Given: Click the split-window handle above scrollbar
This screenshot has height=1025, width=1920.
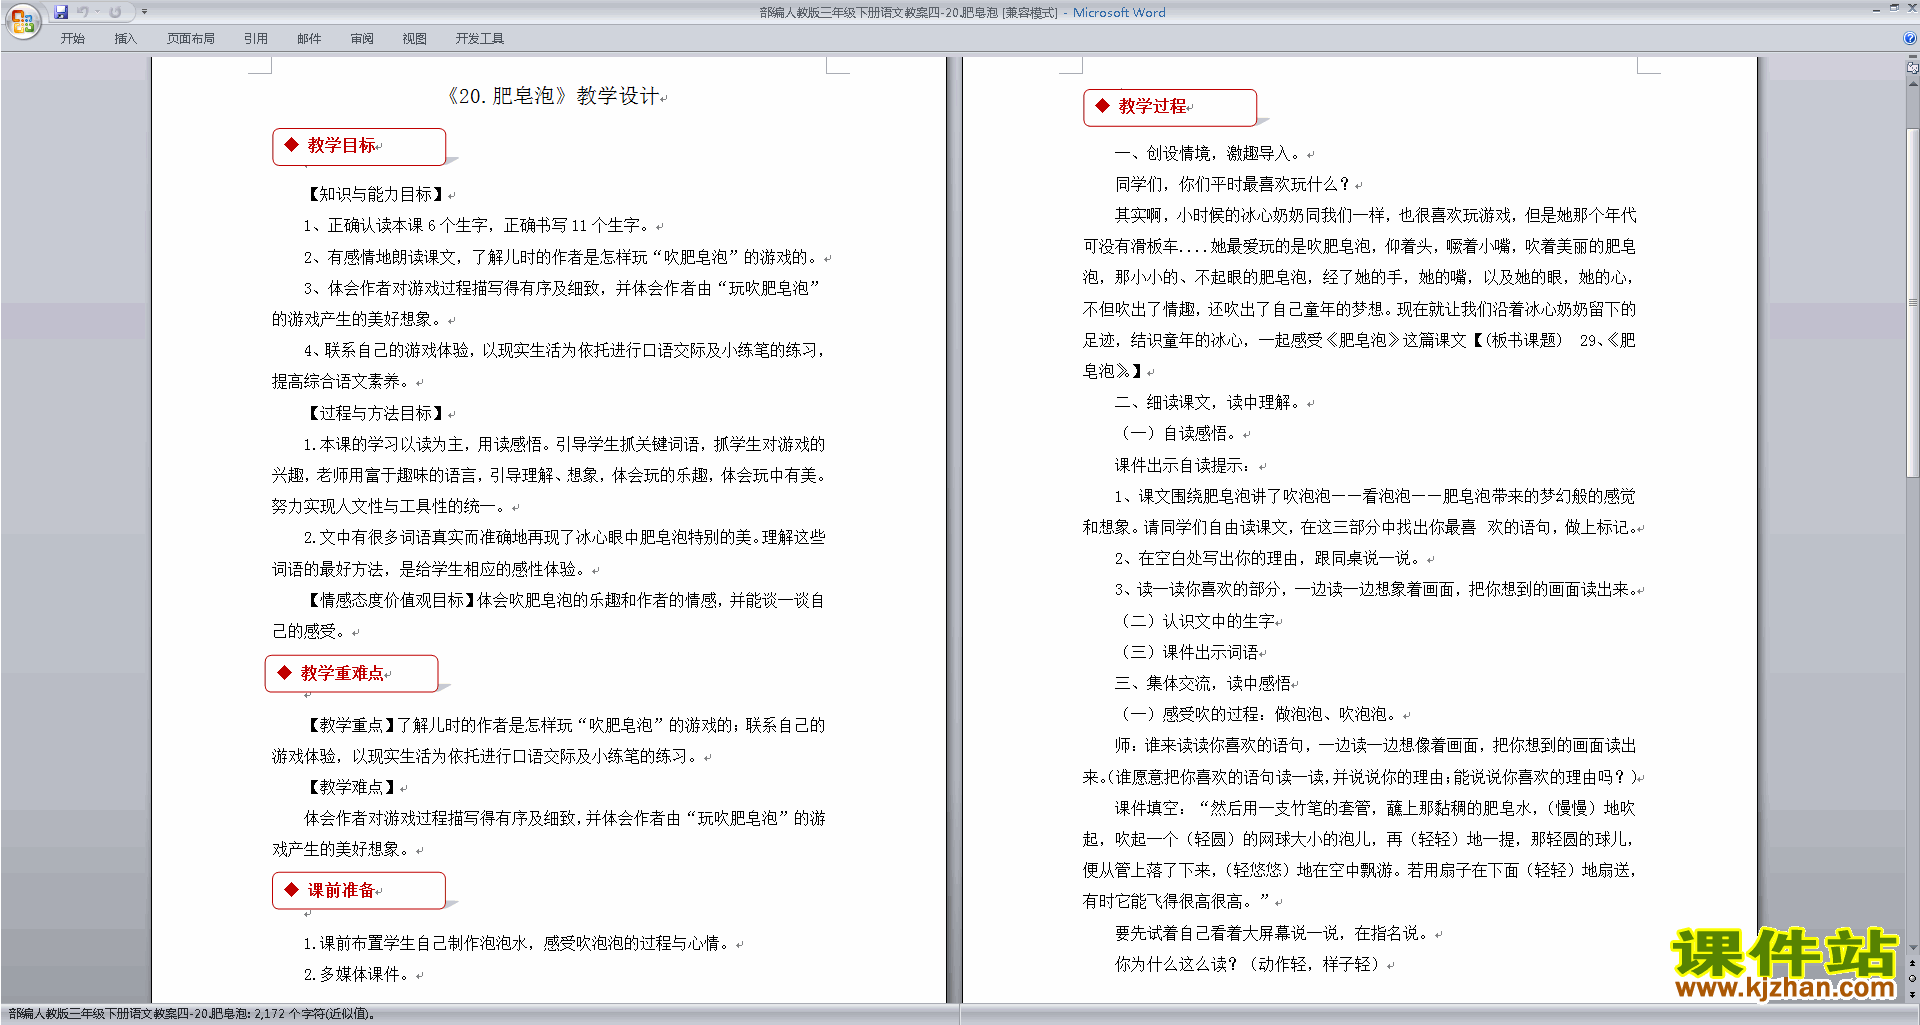Looking at the screenshot, I should (x=1913, y=58).
